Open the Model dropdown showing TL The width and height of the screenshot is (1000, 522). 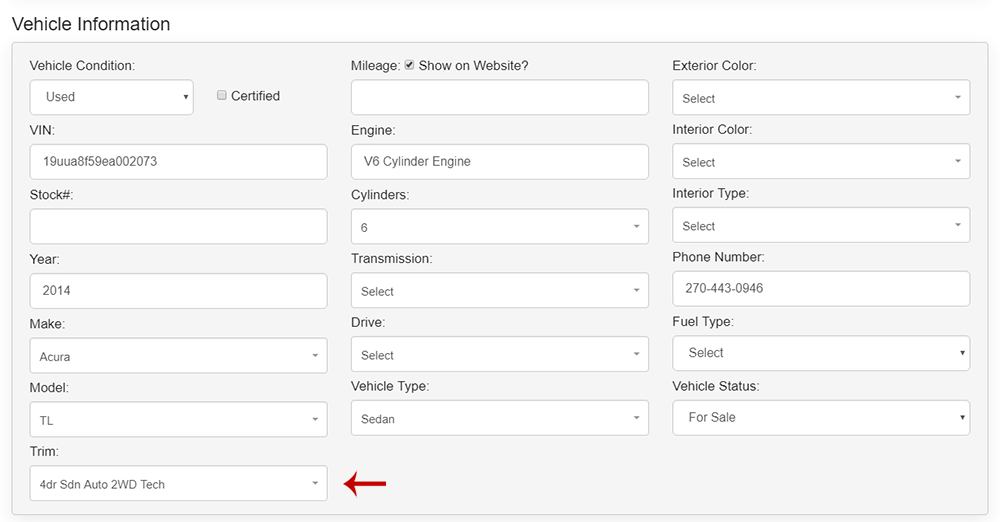pos(178,420)
